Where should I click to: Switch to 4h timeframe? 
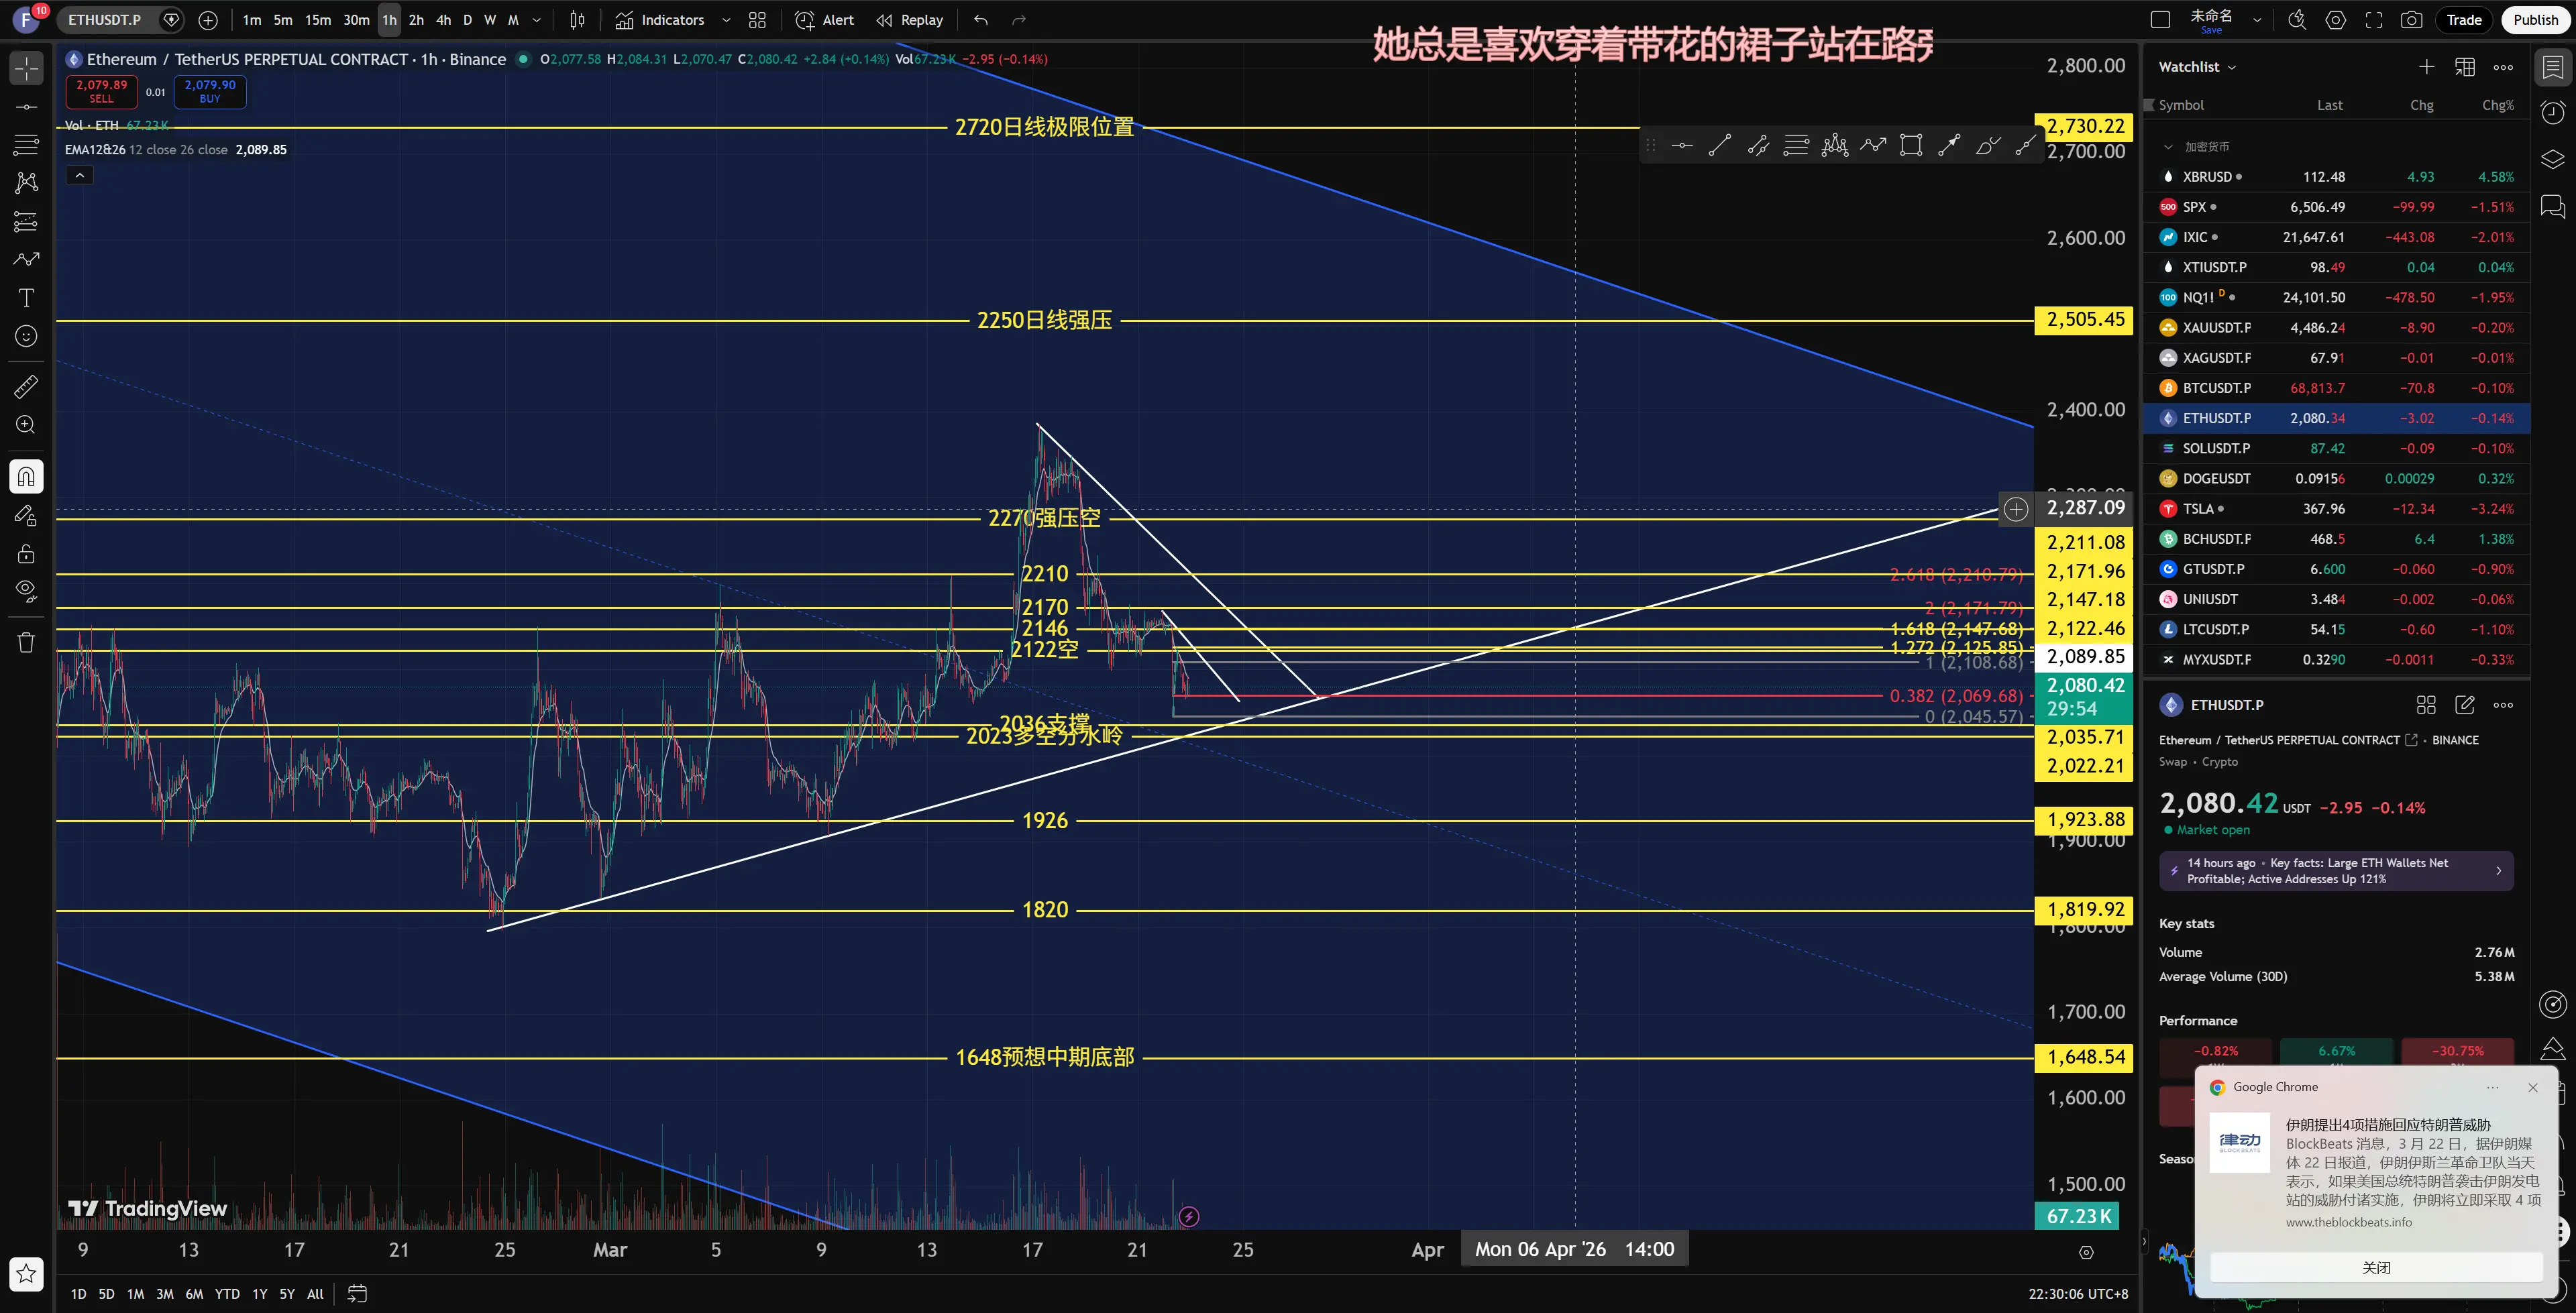coord(443,20)
